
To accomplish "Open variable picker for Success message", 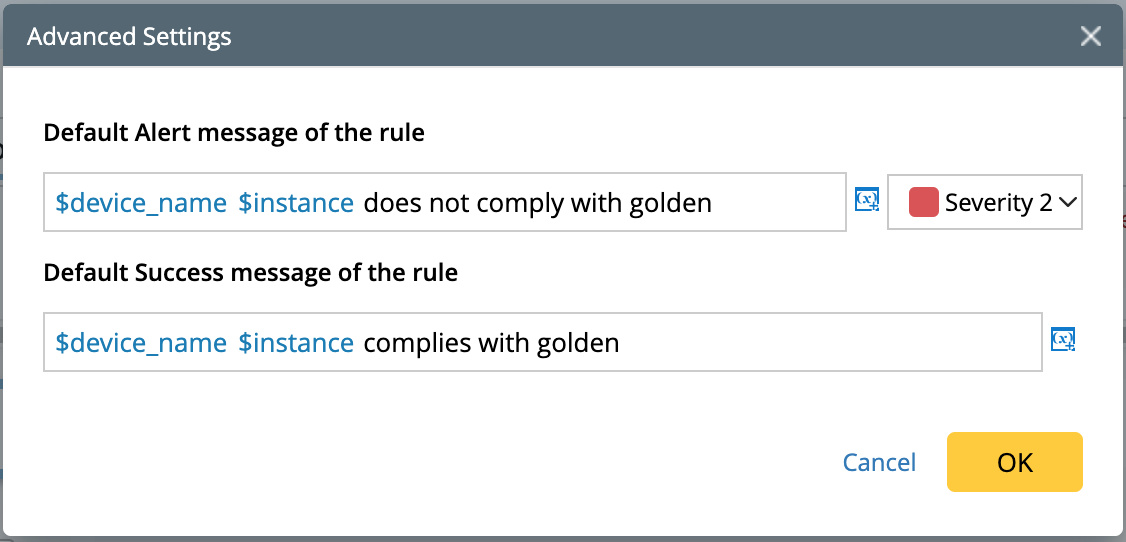I will pyautogui.click(x=1063, y=340).
